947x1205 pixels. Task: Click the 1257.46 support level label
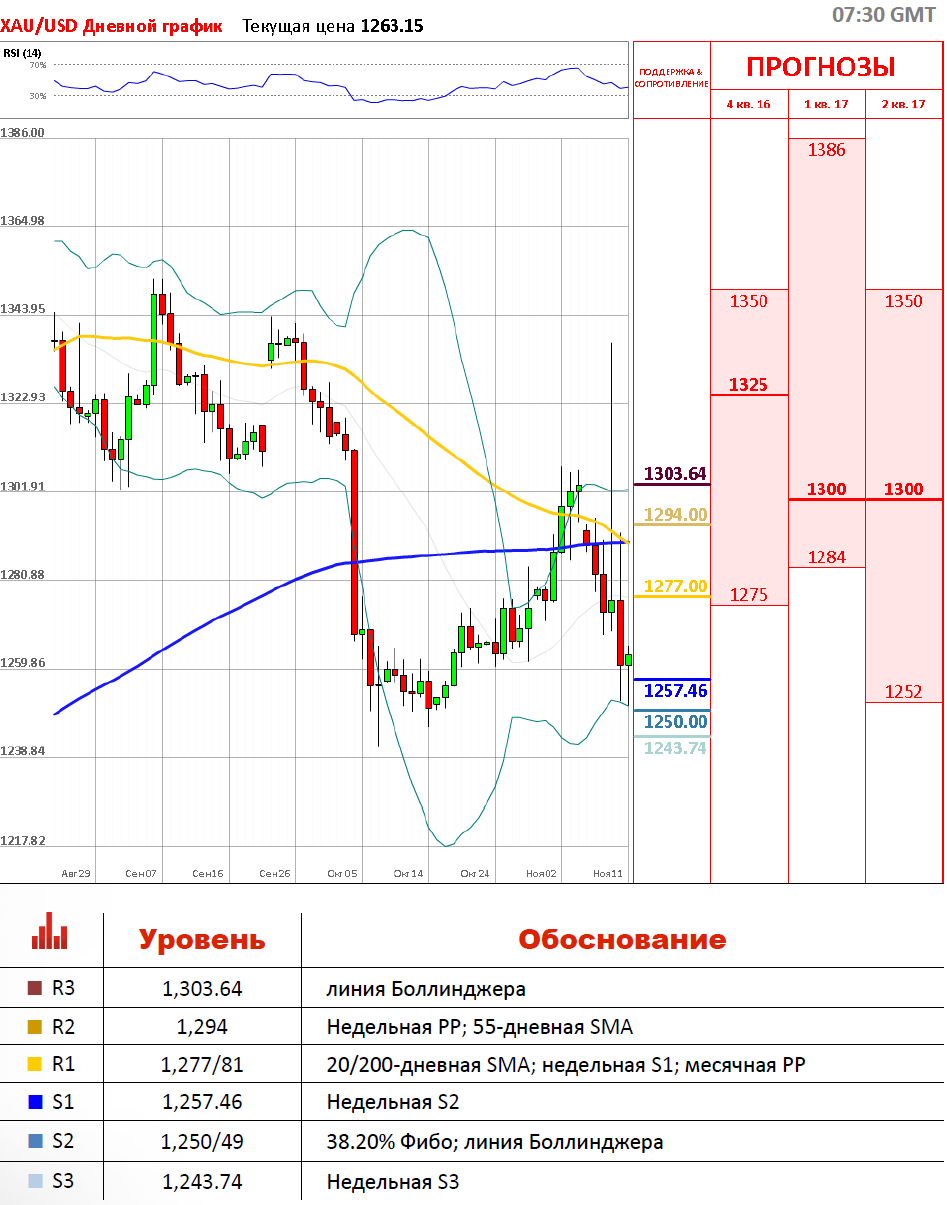tap(675, 690)
